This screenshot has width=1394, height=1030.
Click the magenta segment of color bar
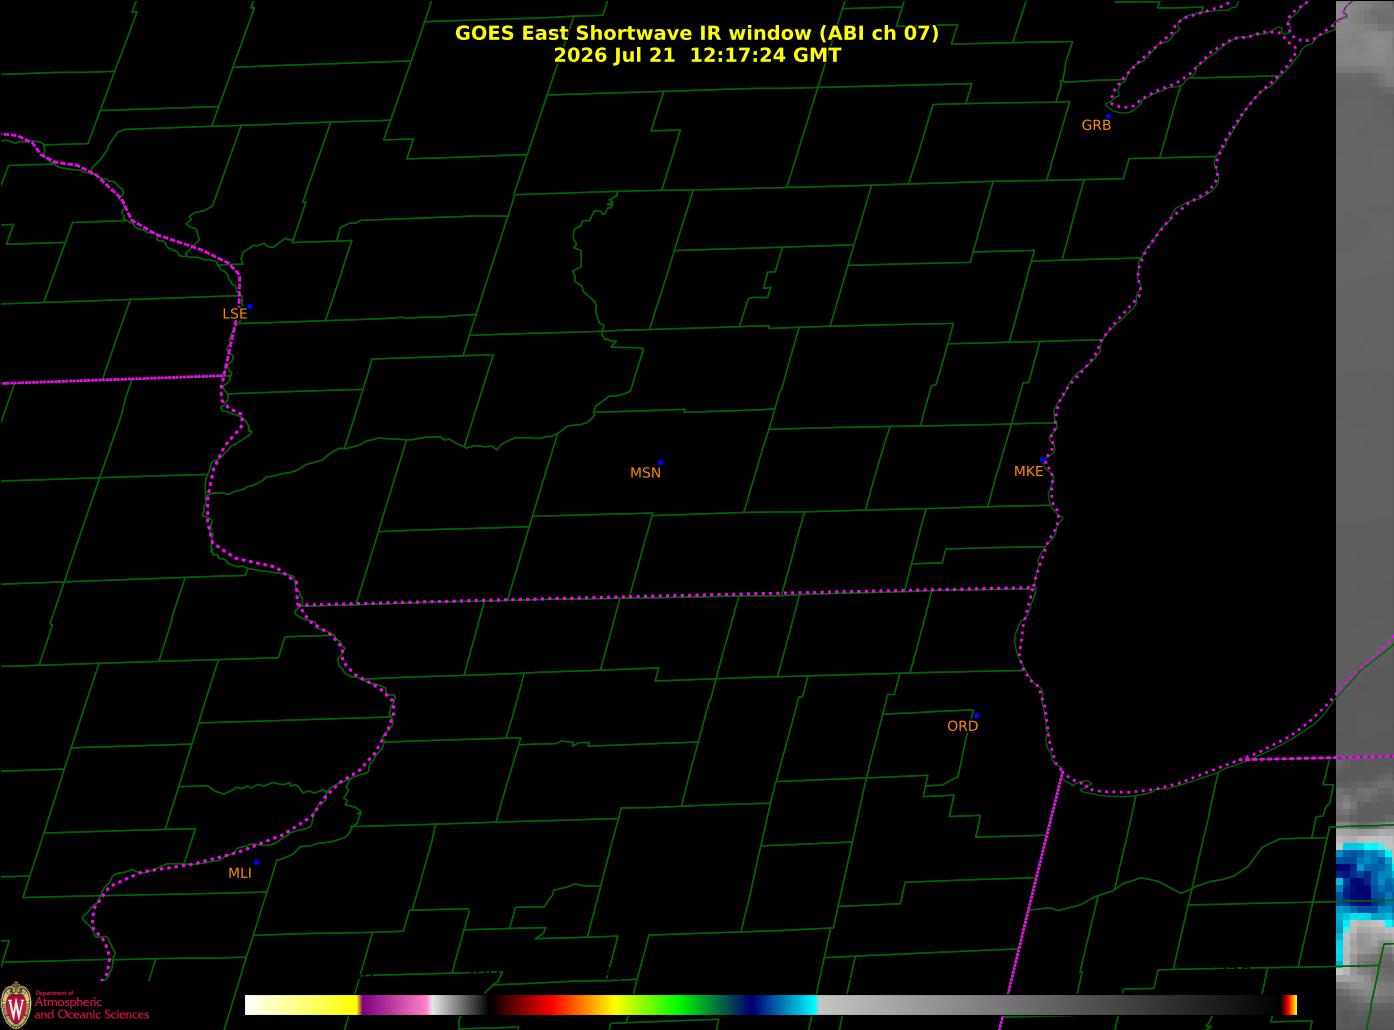[395, 1005]
